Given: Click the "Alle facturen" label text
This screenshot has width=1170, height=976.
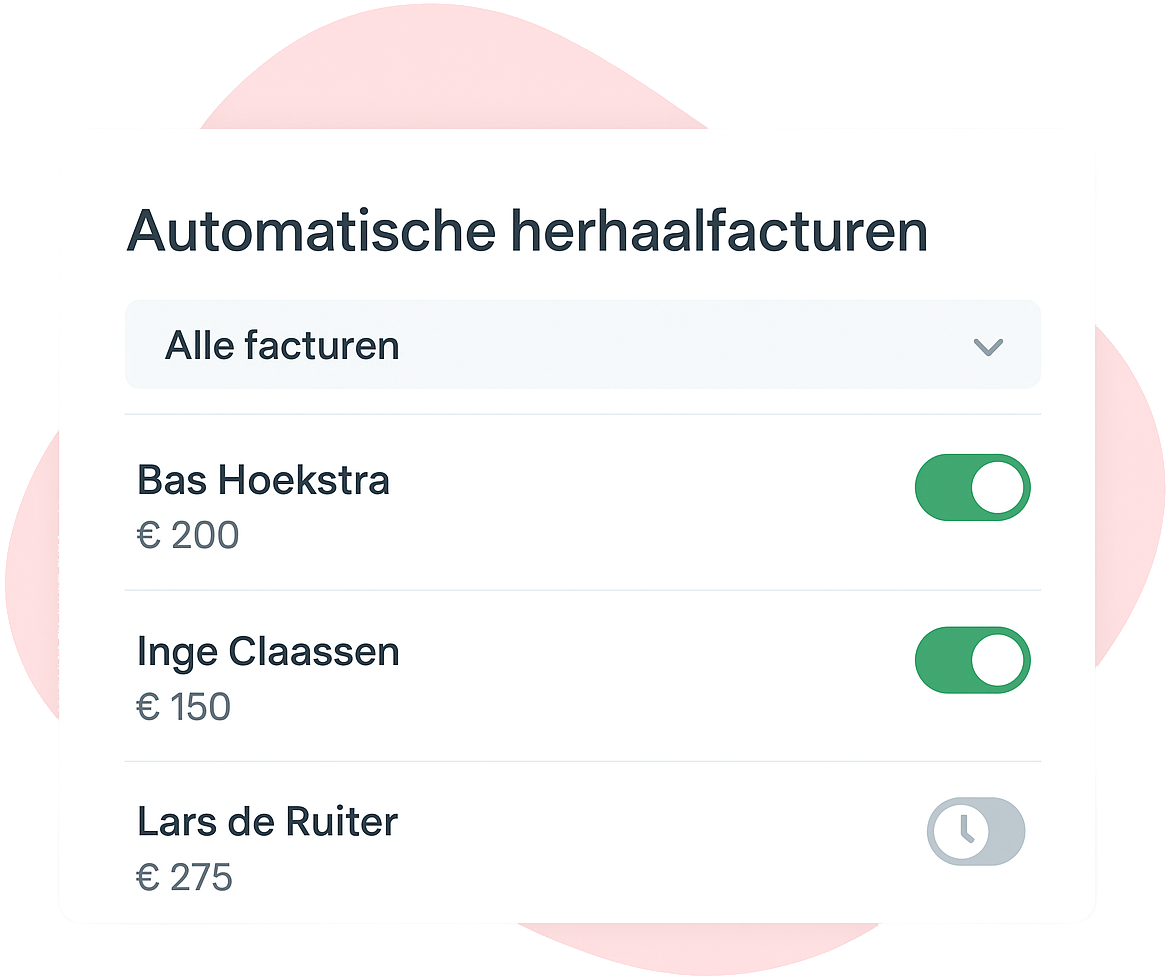Looking at the screenshot, I should tap(282, 346).
